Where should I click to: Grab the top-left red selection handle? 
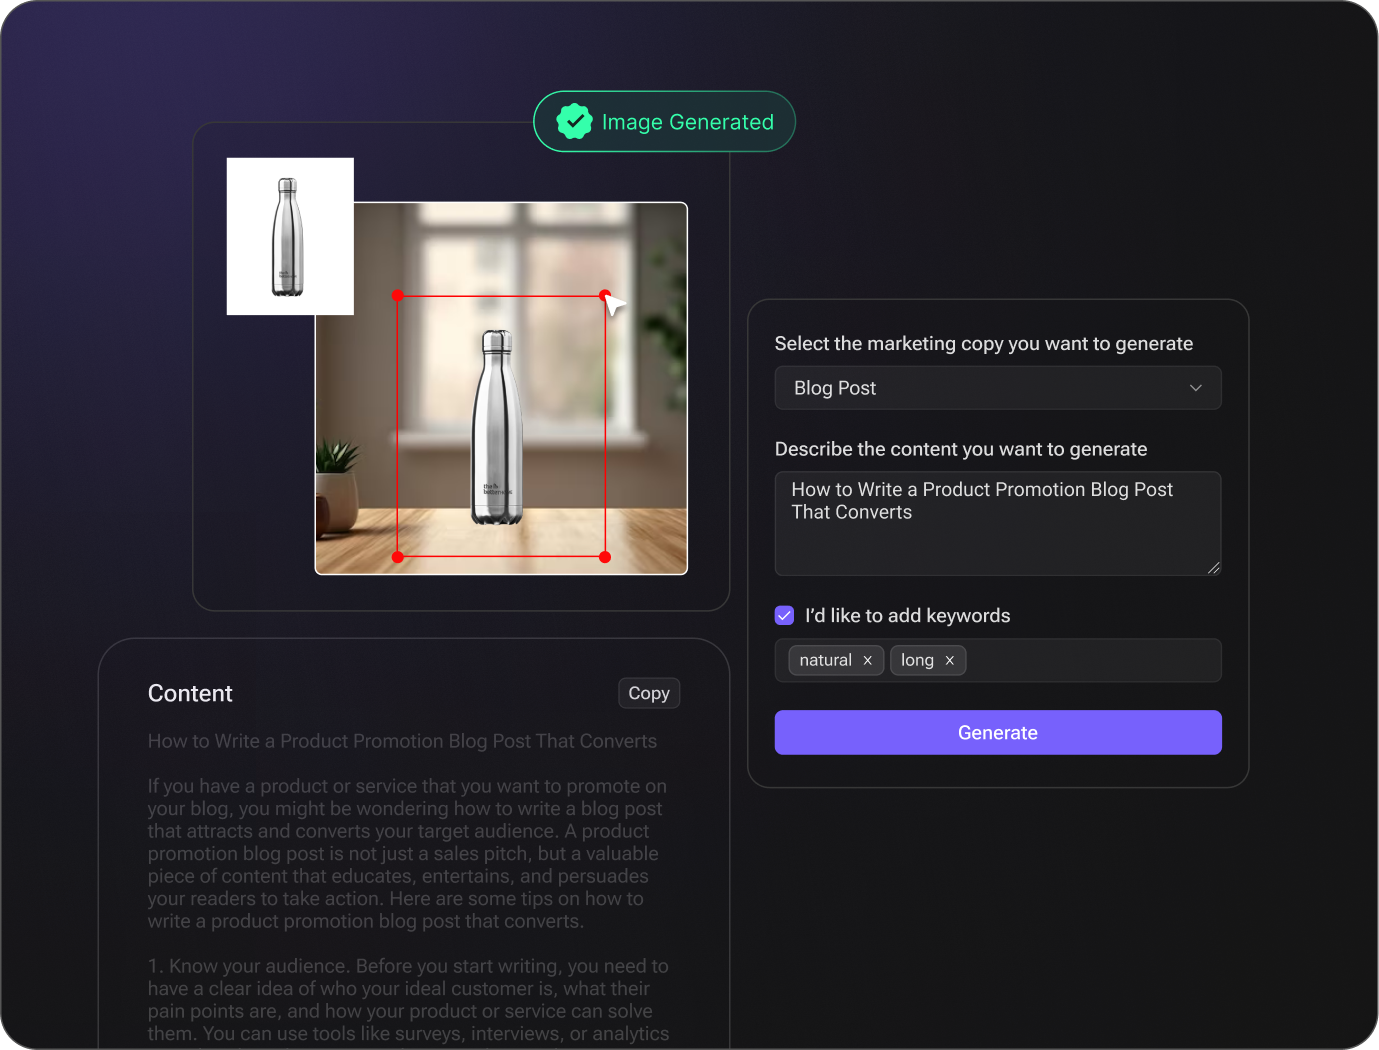(398, 296)
